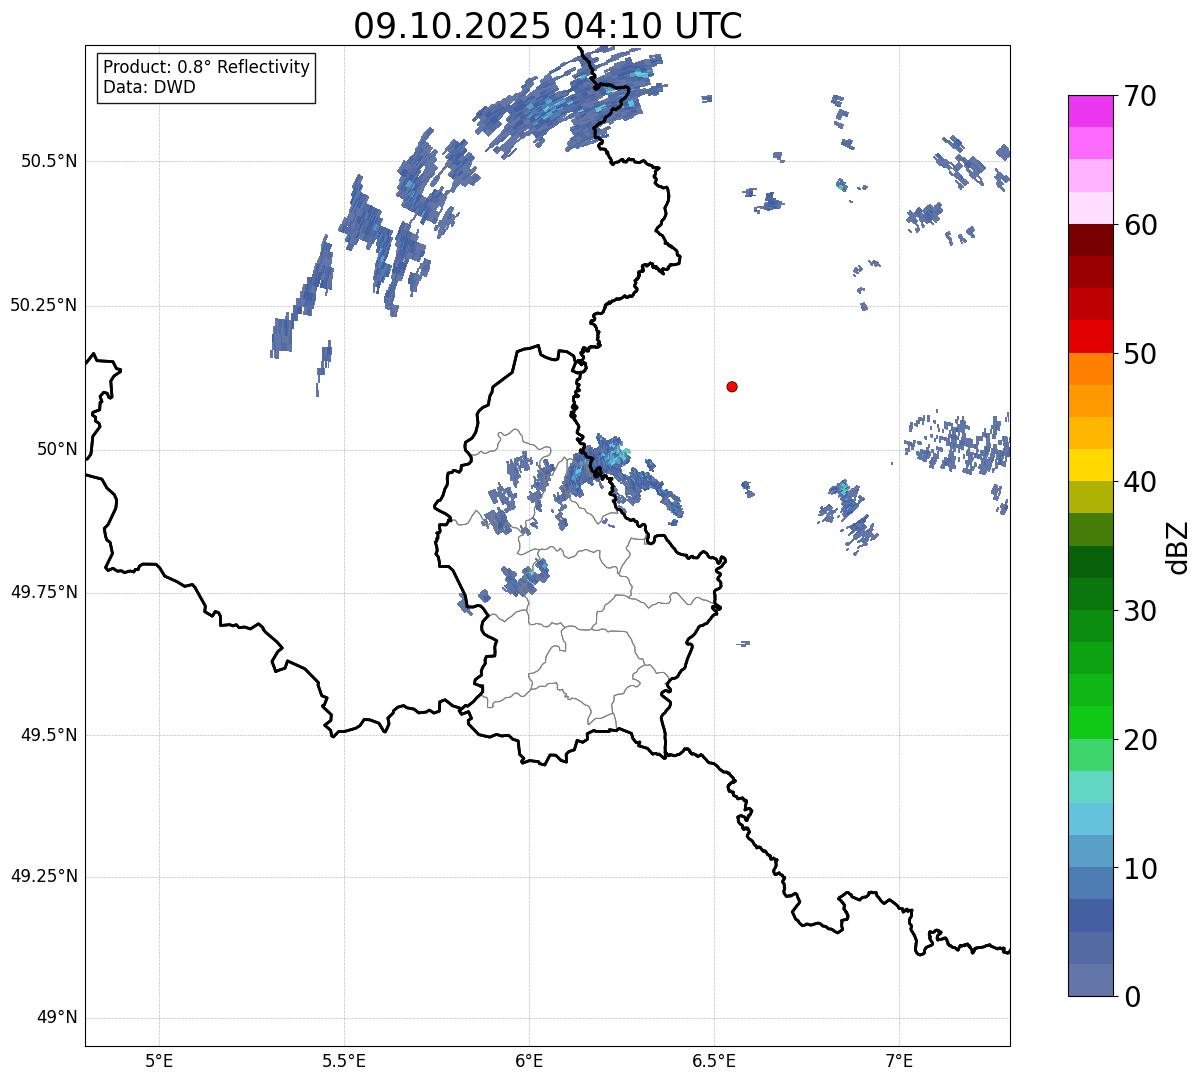Click the 'dBZ' colorbar label
Screen dimensions: 1202x1081
coord(1178,547)
